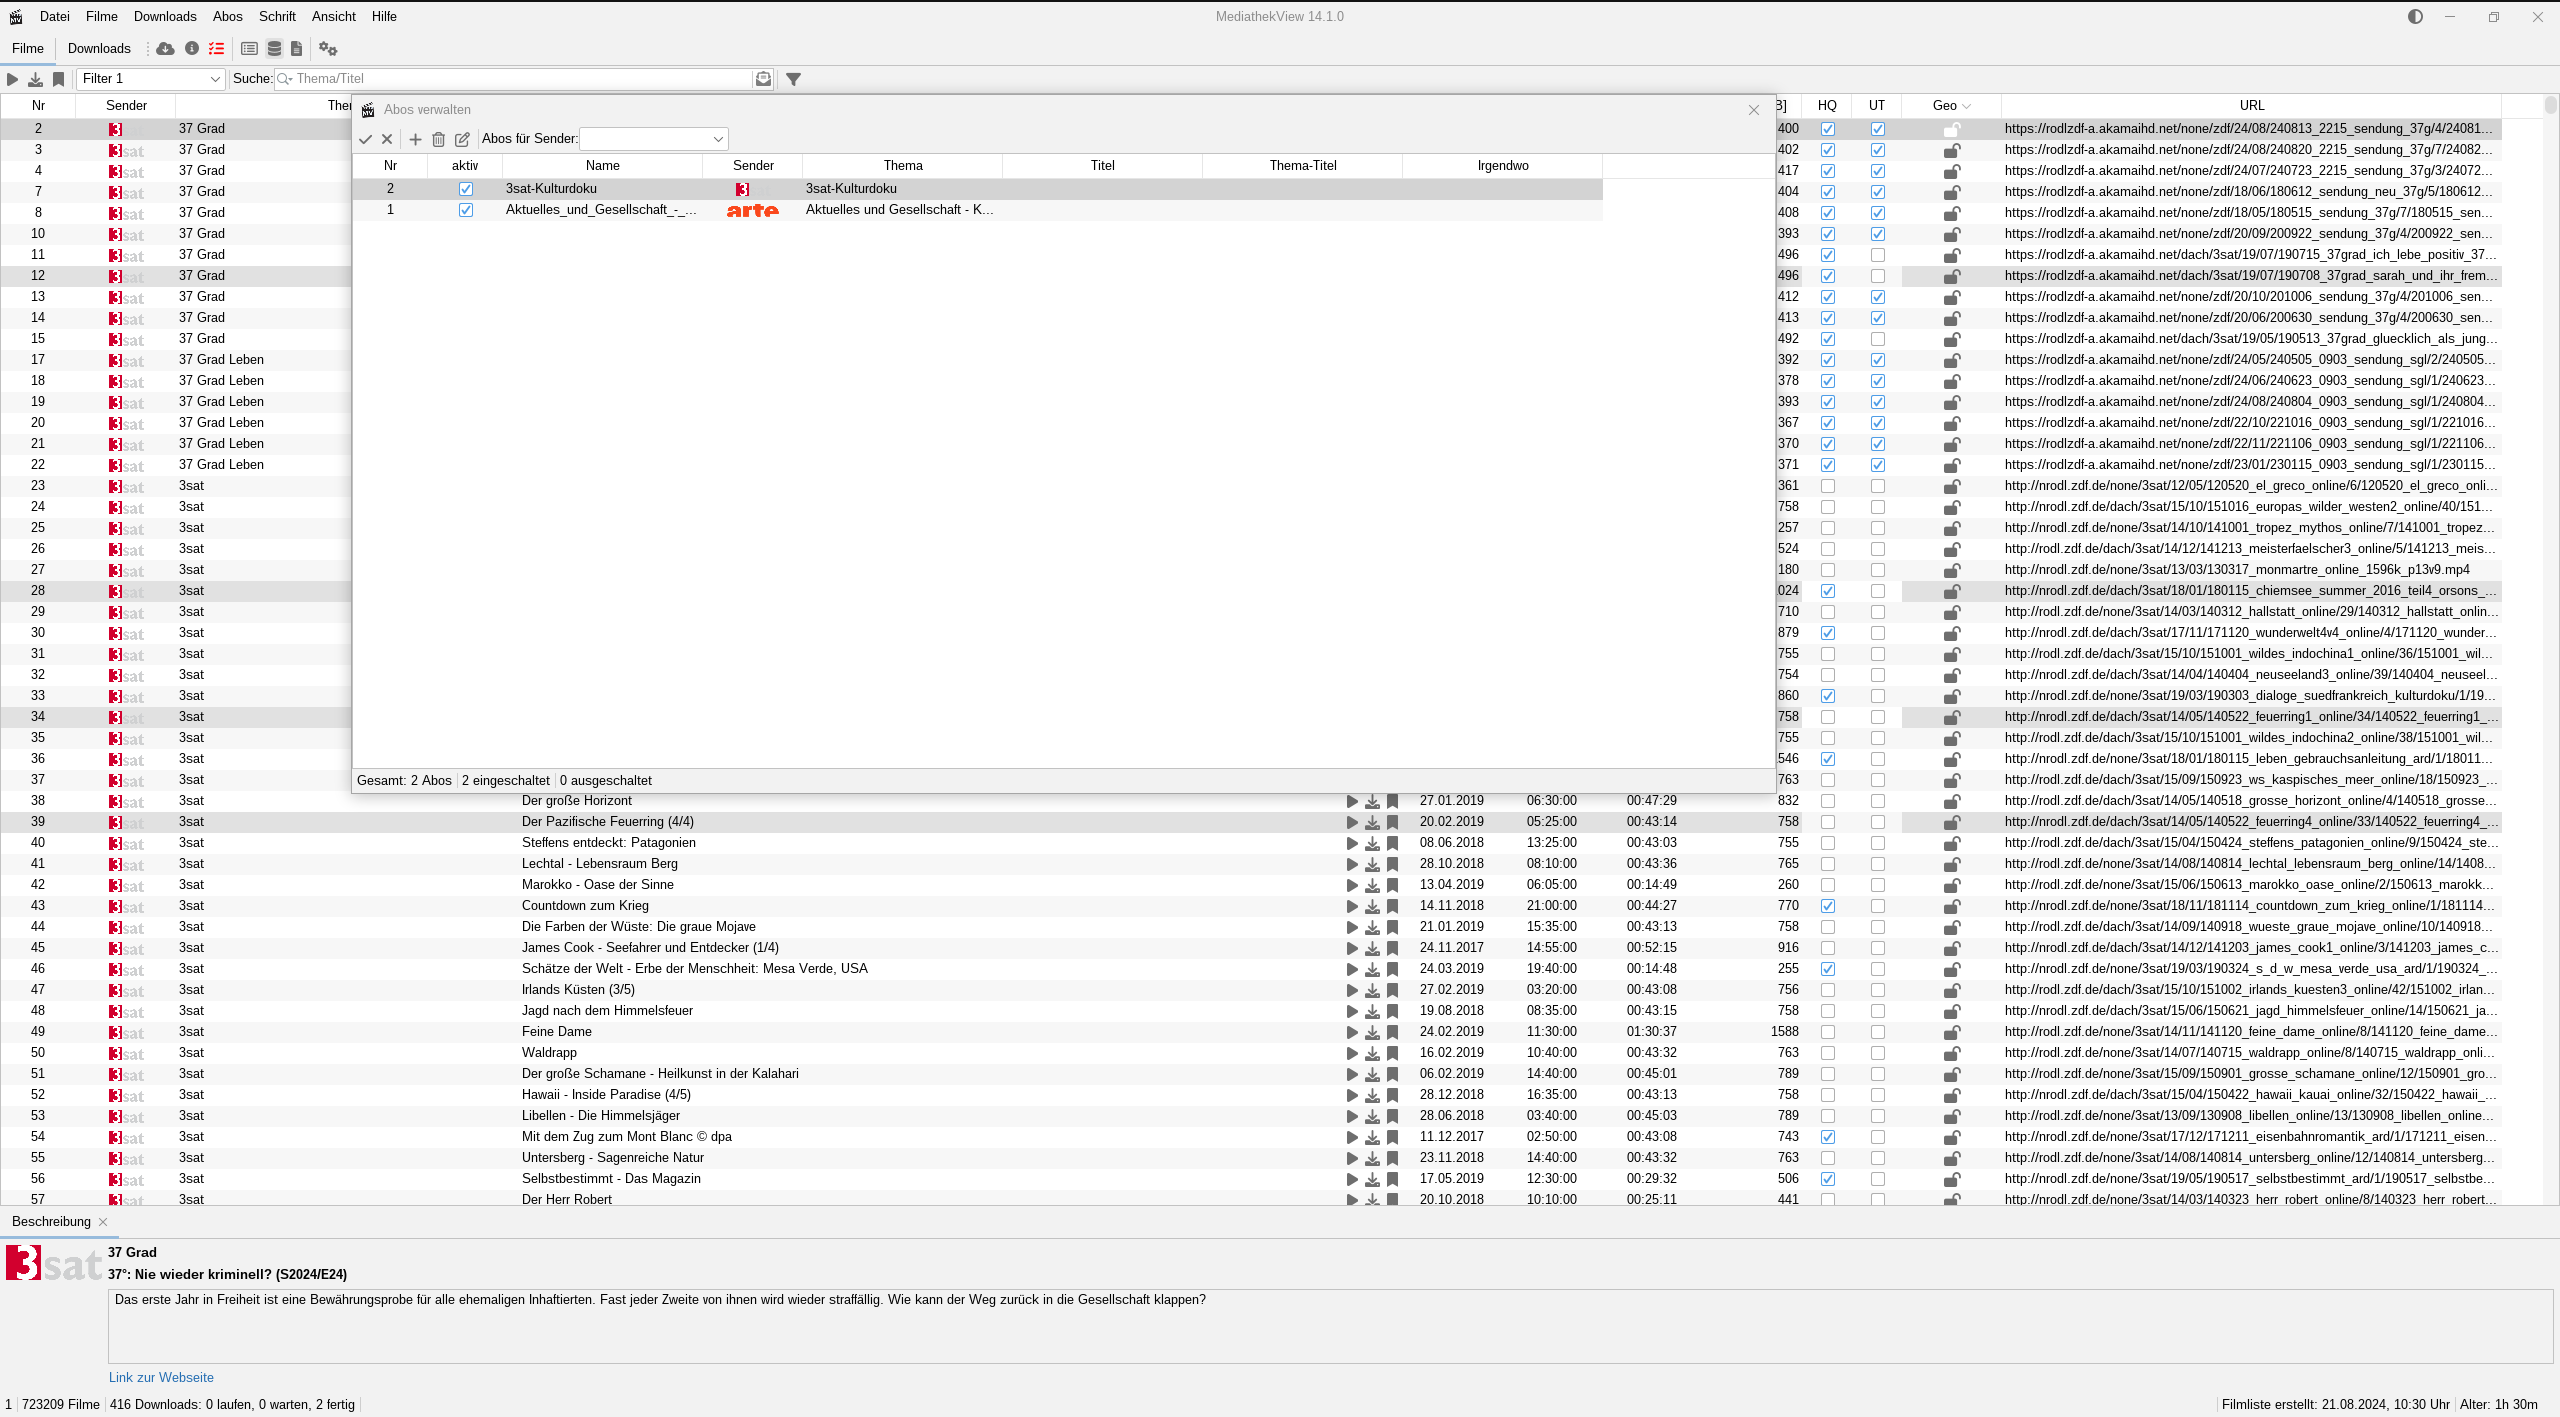
Task: Open the 'Link zur Webseite' link
Action: (x=161, y=1377)
